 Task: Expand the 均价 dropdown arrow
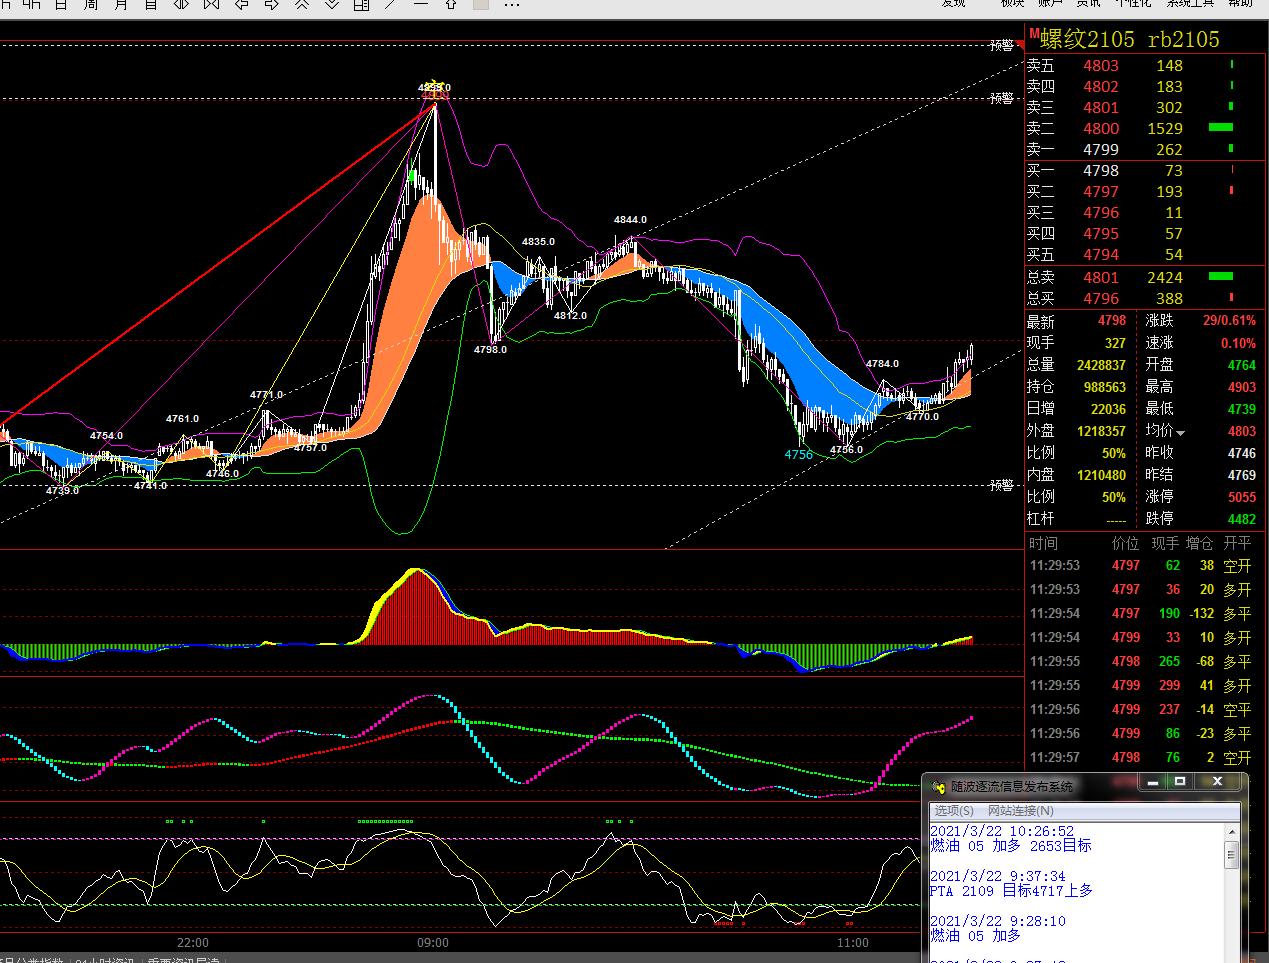click(x=1181, y=433)
